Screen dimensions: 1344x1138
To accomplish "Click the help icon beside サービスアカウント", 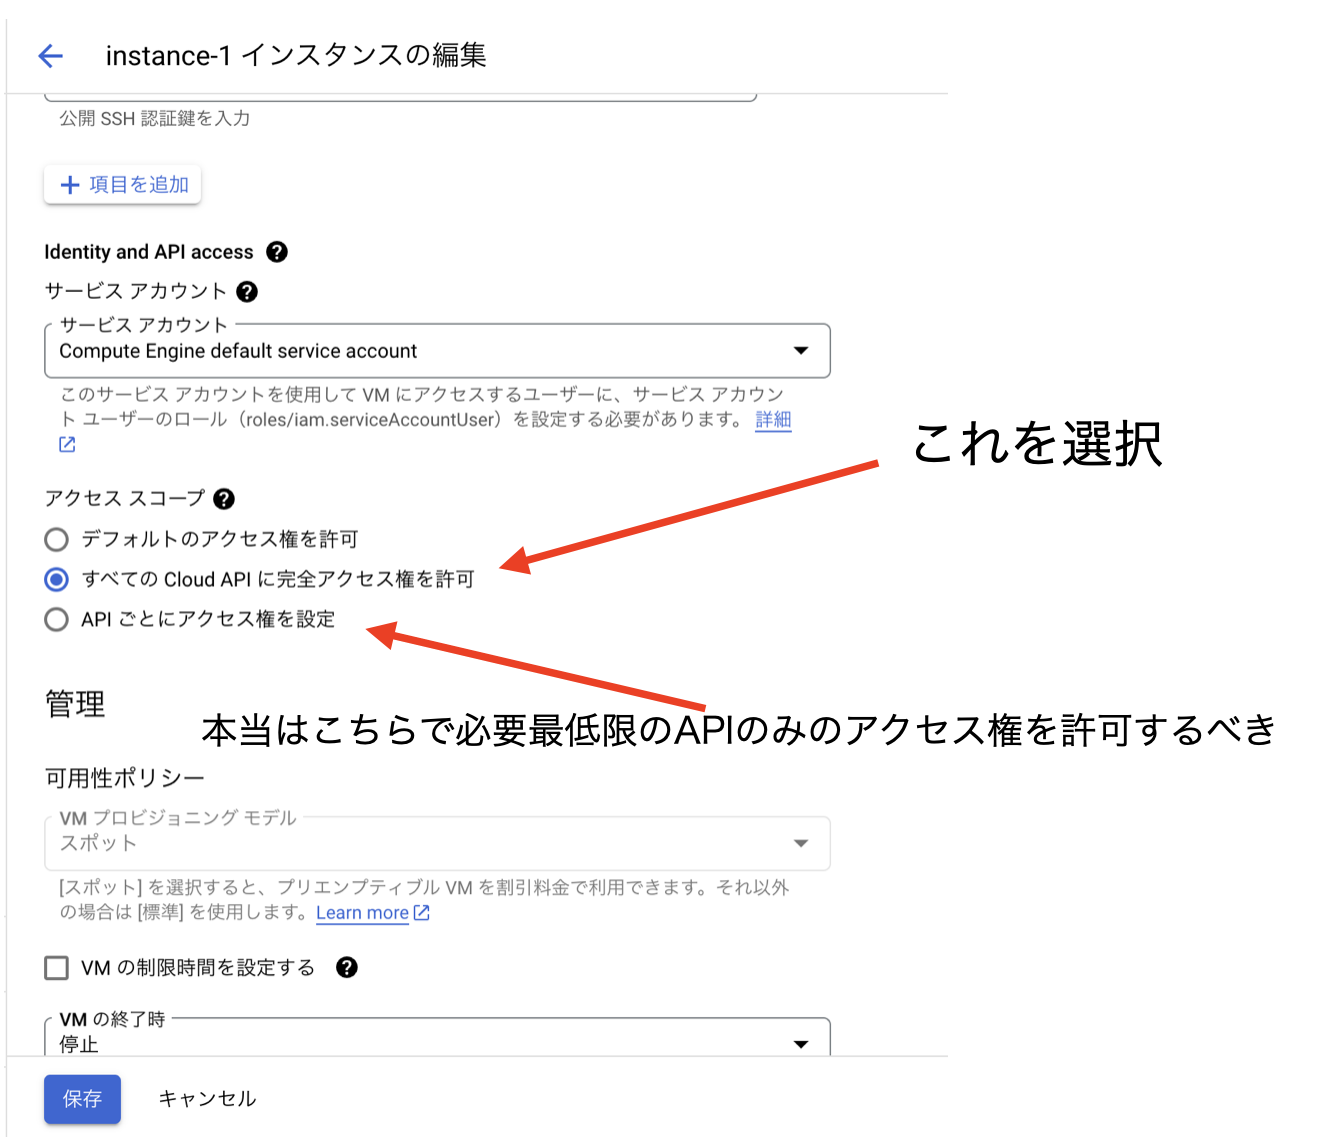I will 247,291.
